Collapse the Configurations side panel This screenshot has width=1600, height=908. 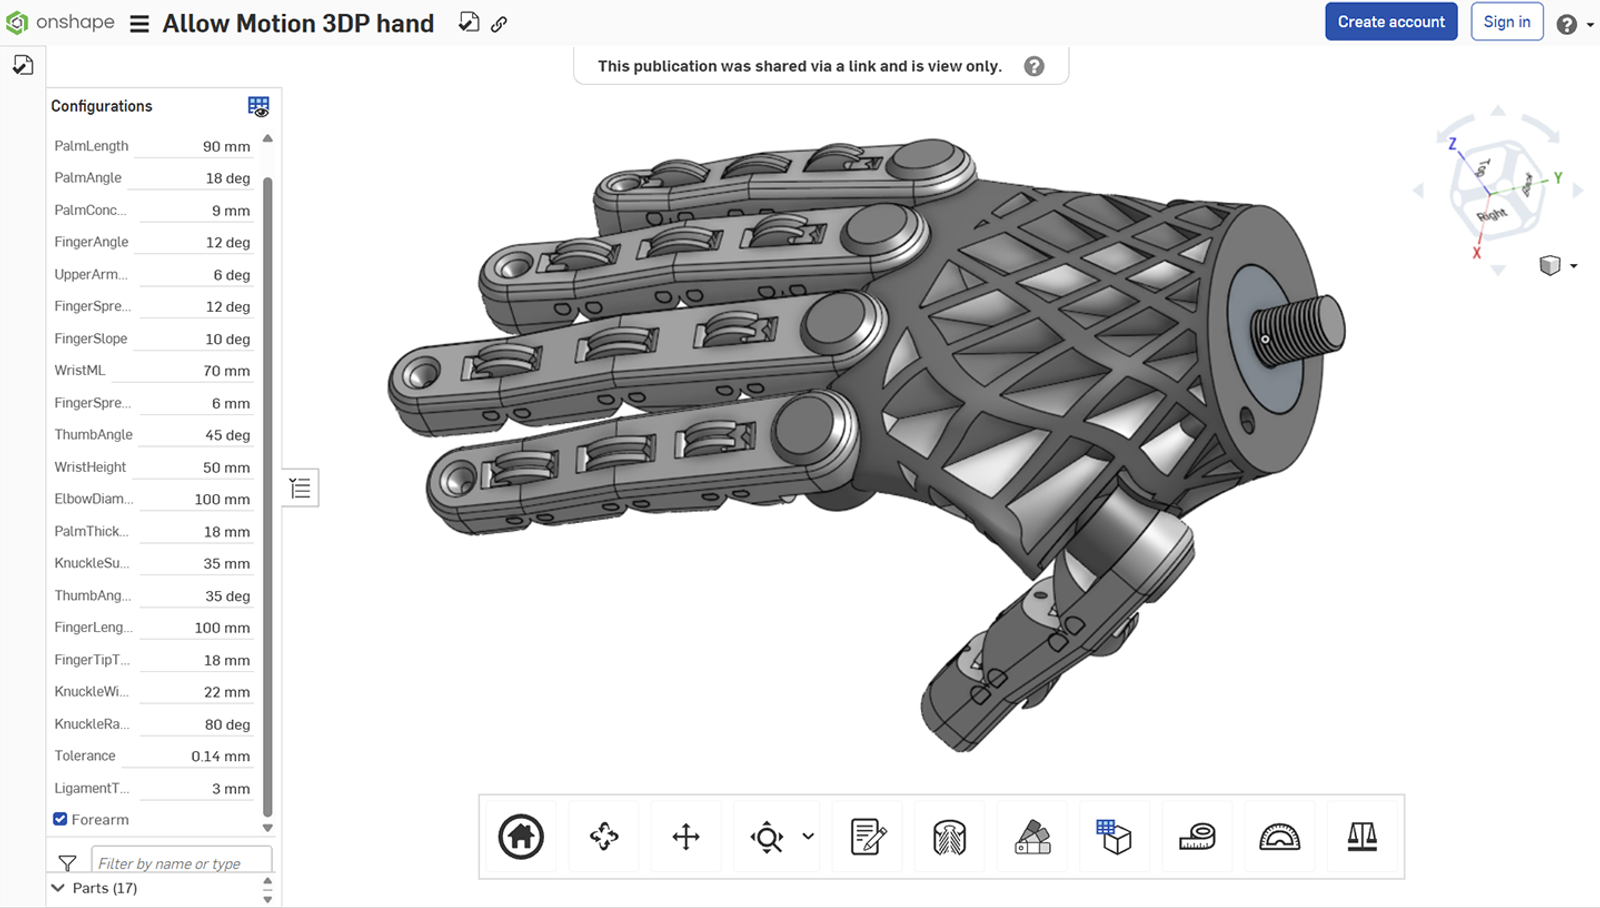click(x=299, y=488)
